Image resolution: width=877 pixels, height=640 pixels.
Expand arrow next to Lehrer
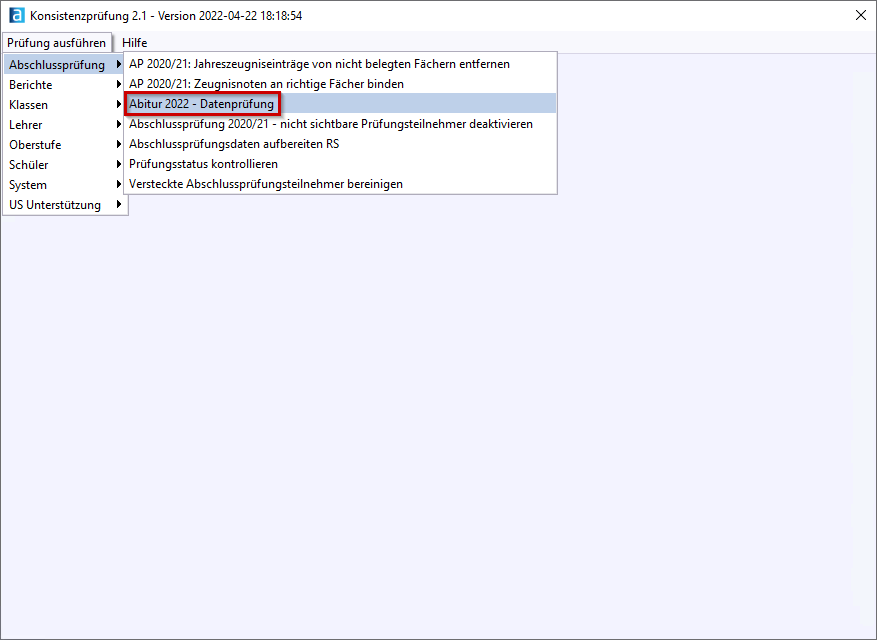(x=119, y=124)
